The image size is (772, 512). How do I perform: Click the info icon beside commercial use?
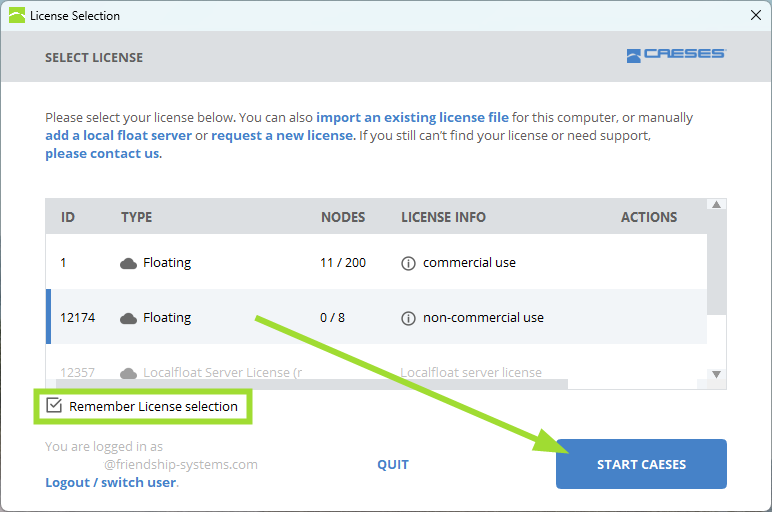[408, 263]
